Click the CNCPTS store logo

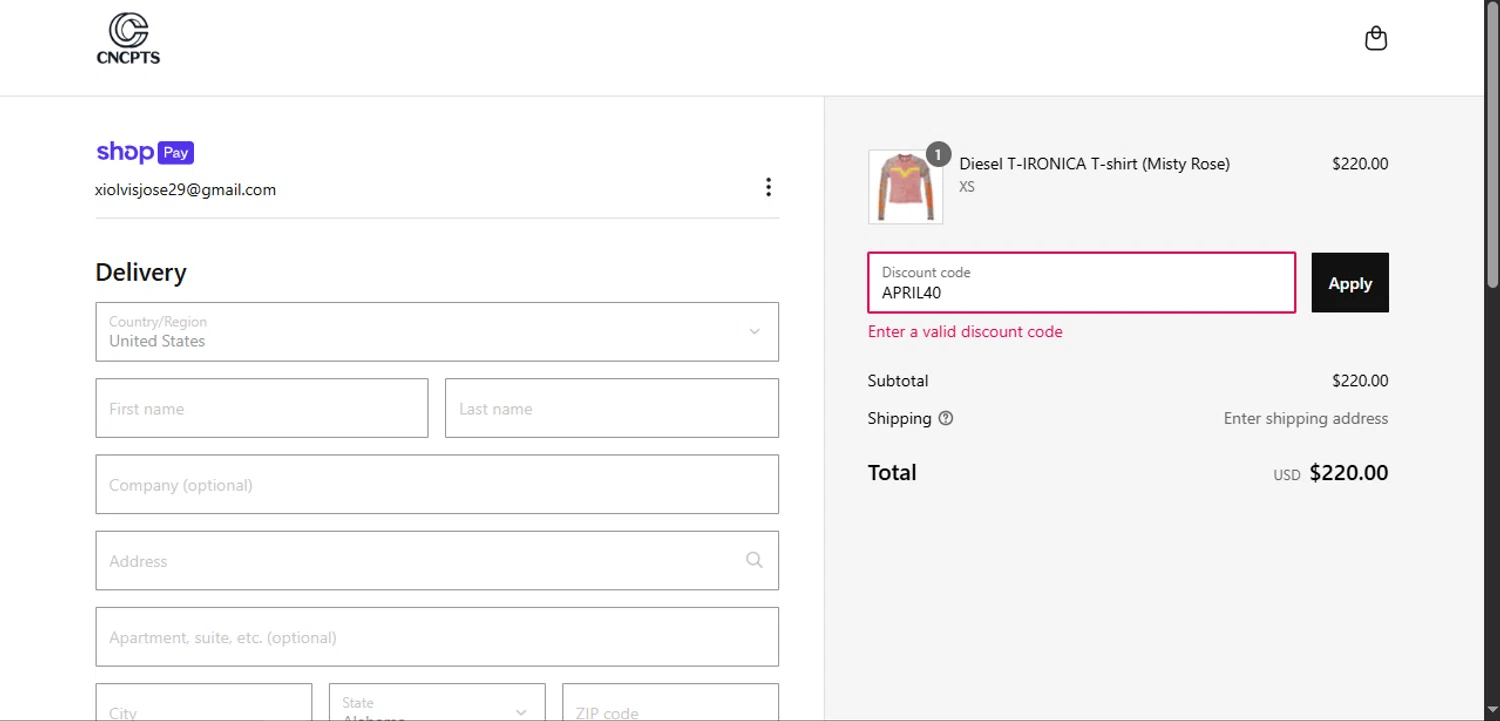tap(128, 39)
